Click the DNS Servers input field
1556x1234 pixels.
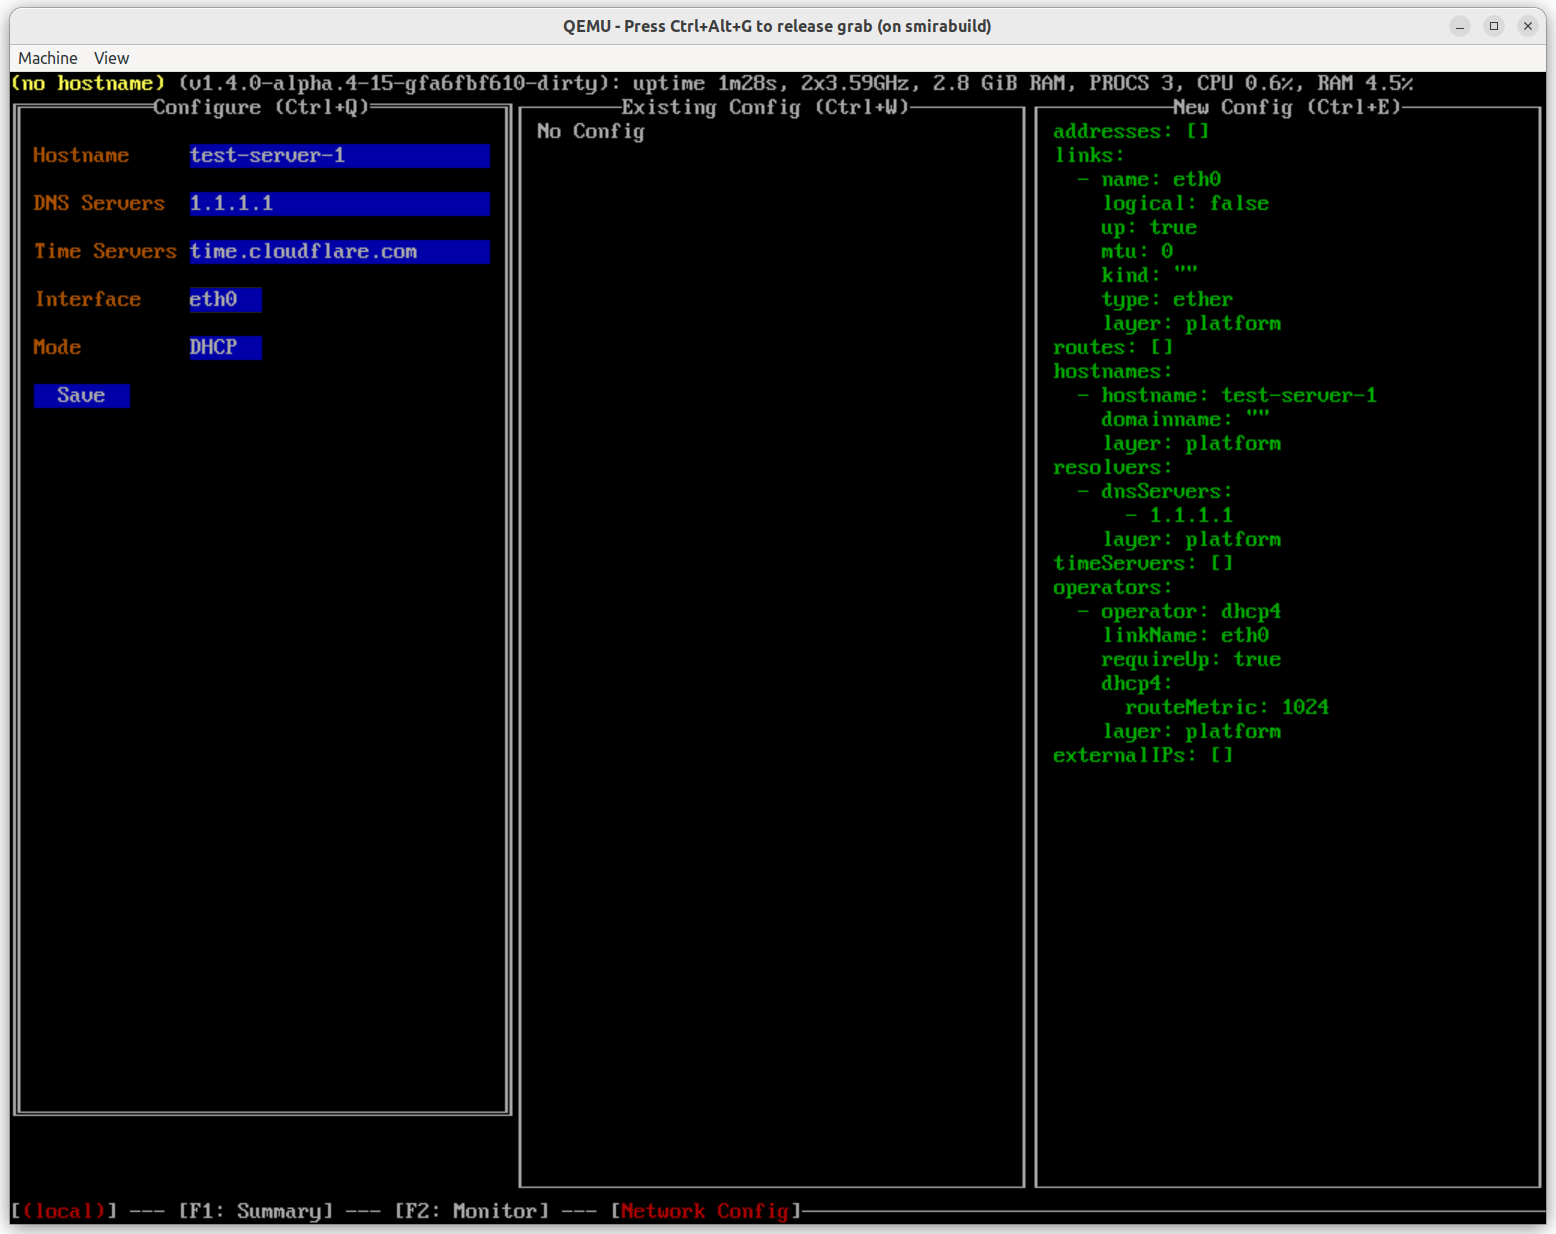point(339,203)
